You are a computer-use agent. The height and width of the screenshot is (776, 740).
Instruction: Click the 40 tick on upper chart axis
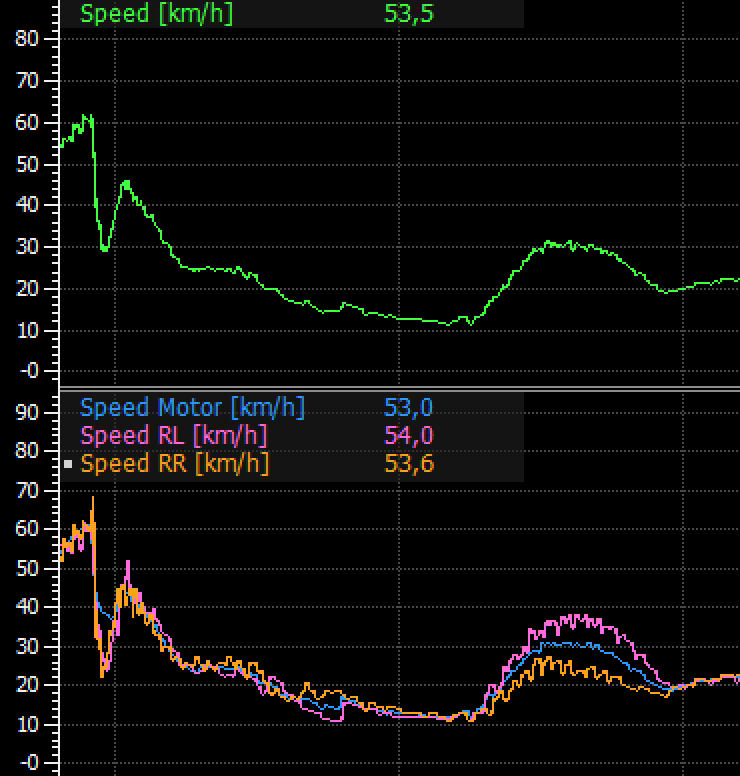click(x=27, y=205)
